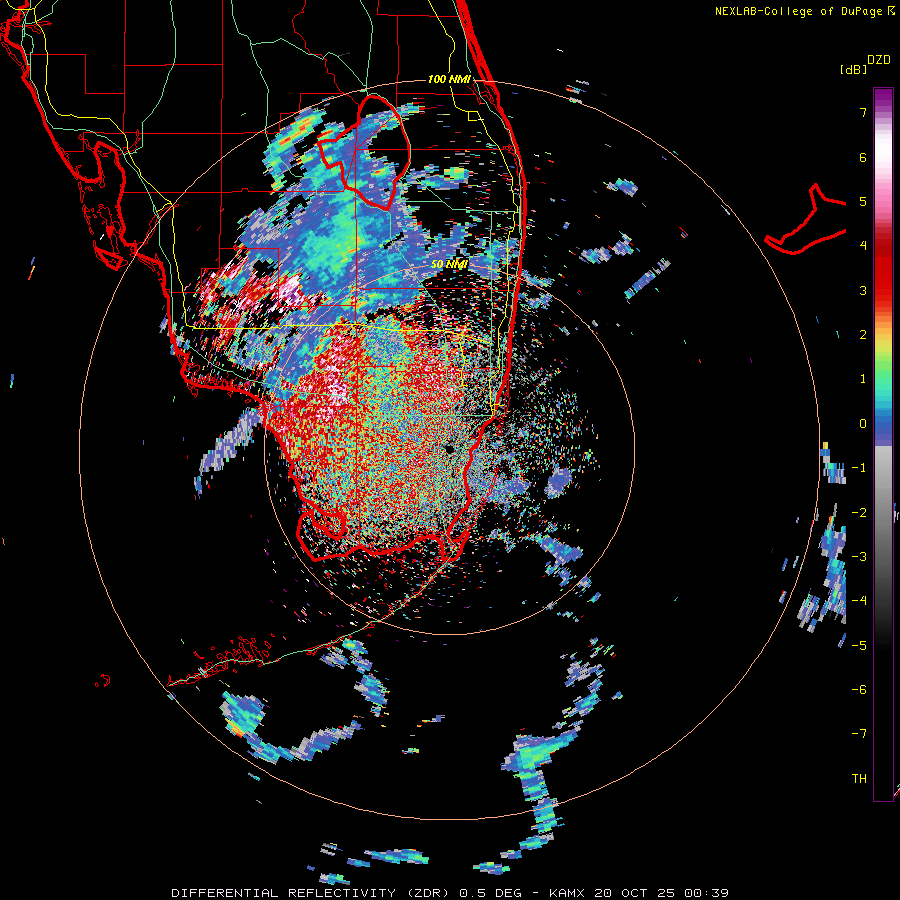Click the 2 value on color scale
Image resolution: width=900 pixels, height=900 pixels.
[863, 335]
